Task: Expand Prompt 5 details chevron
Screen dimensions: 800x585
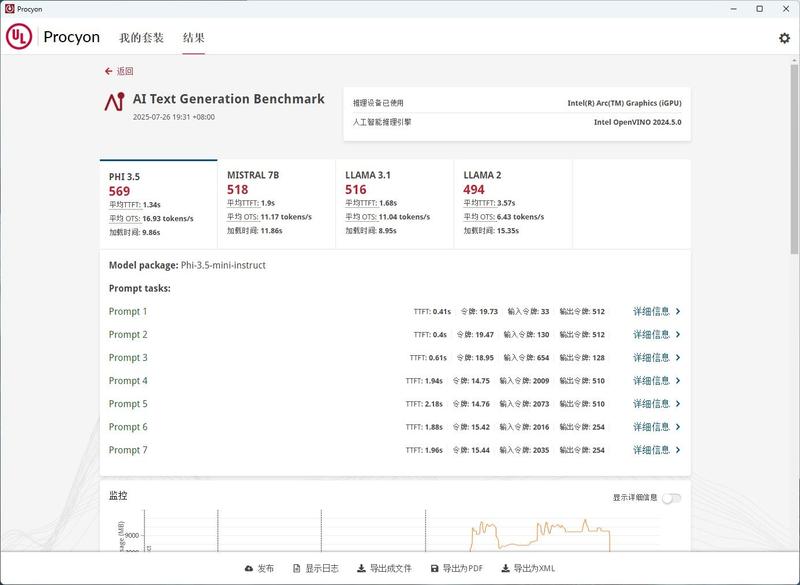Action: (x=678, y=404)
